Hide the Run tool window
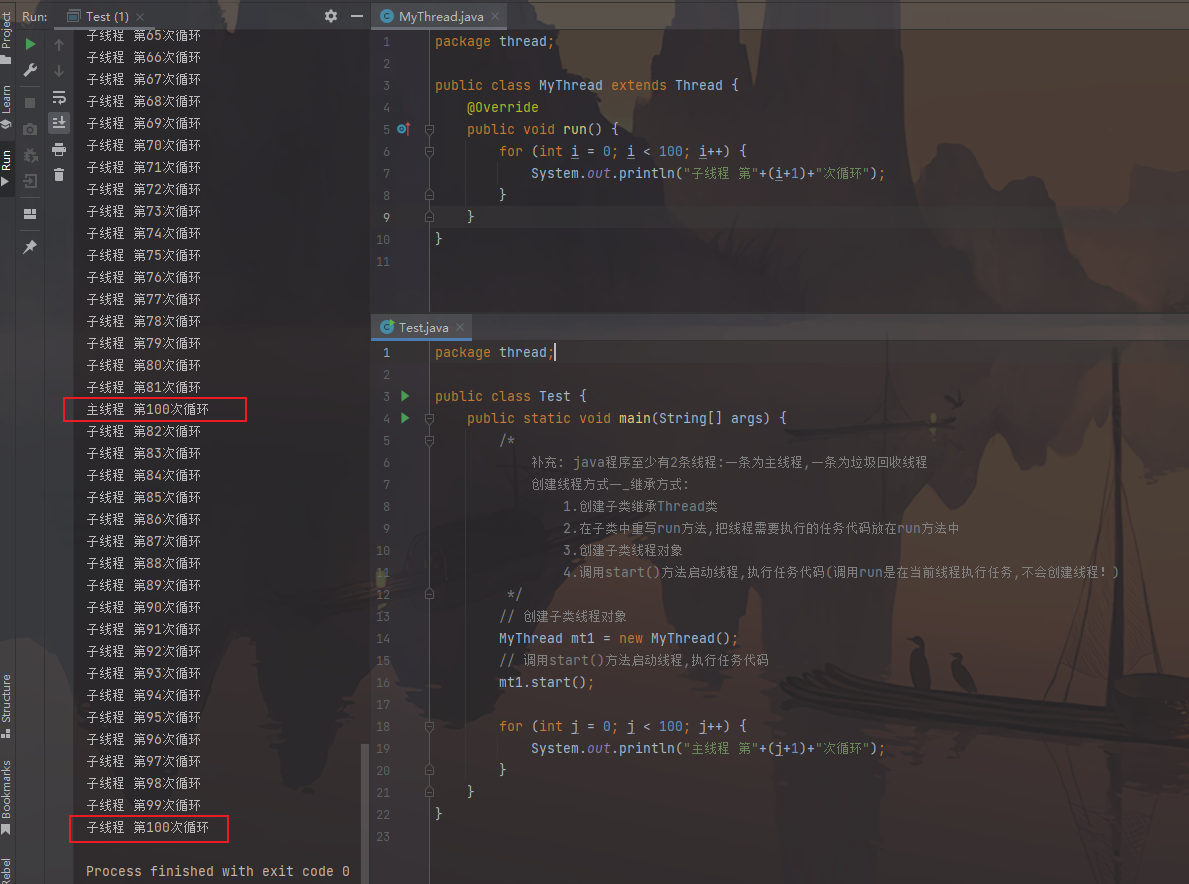The image size is (1189, 884). pos(355,16)
